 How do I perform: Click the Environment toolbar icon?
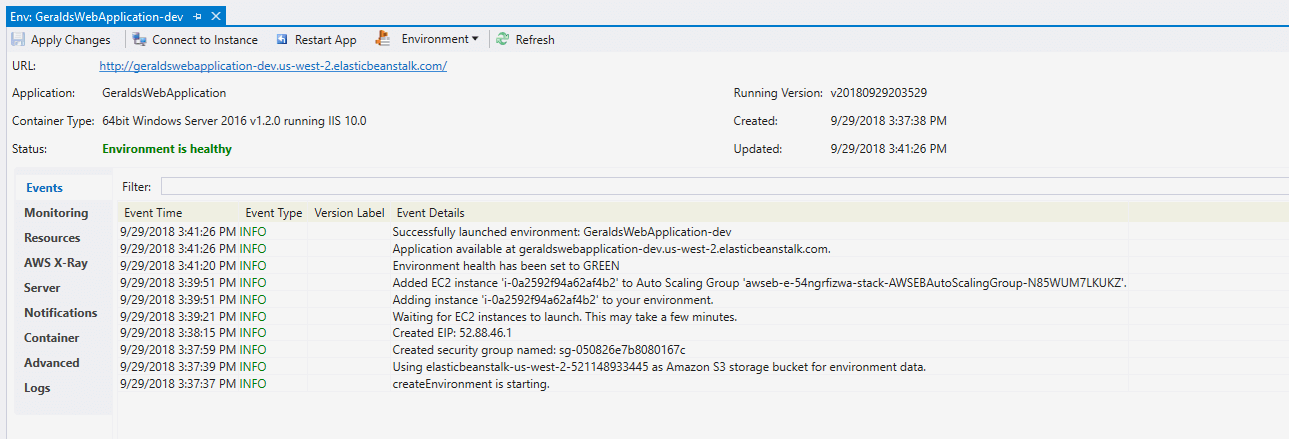[x=382, y=39]
